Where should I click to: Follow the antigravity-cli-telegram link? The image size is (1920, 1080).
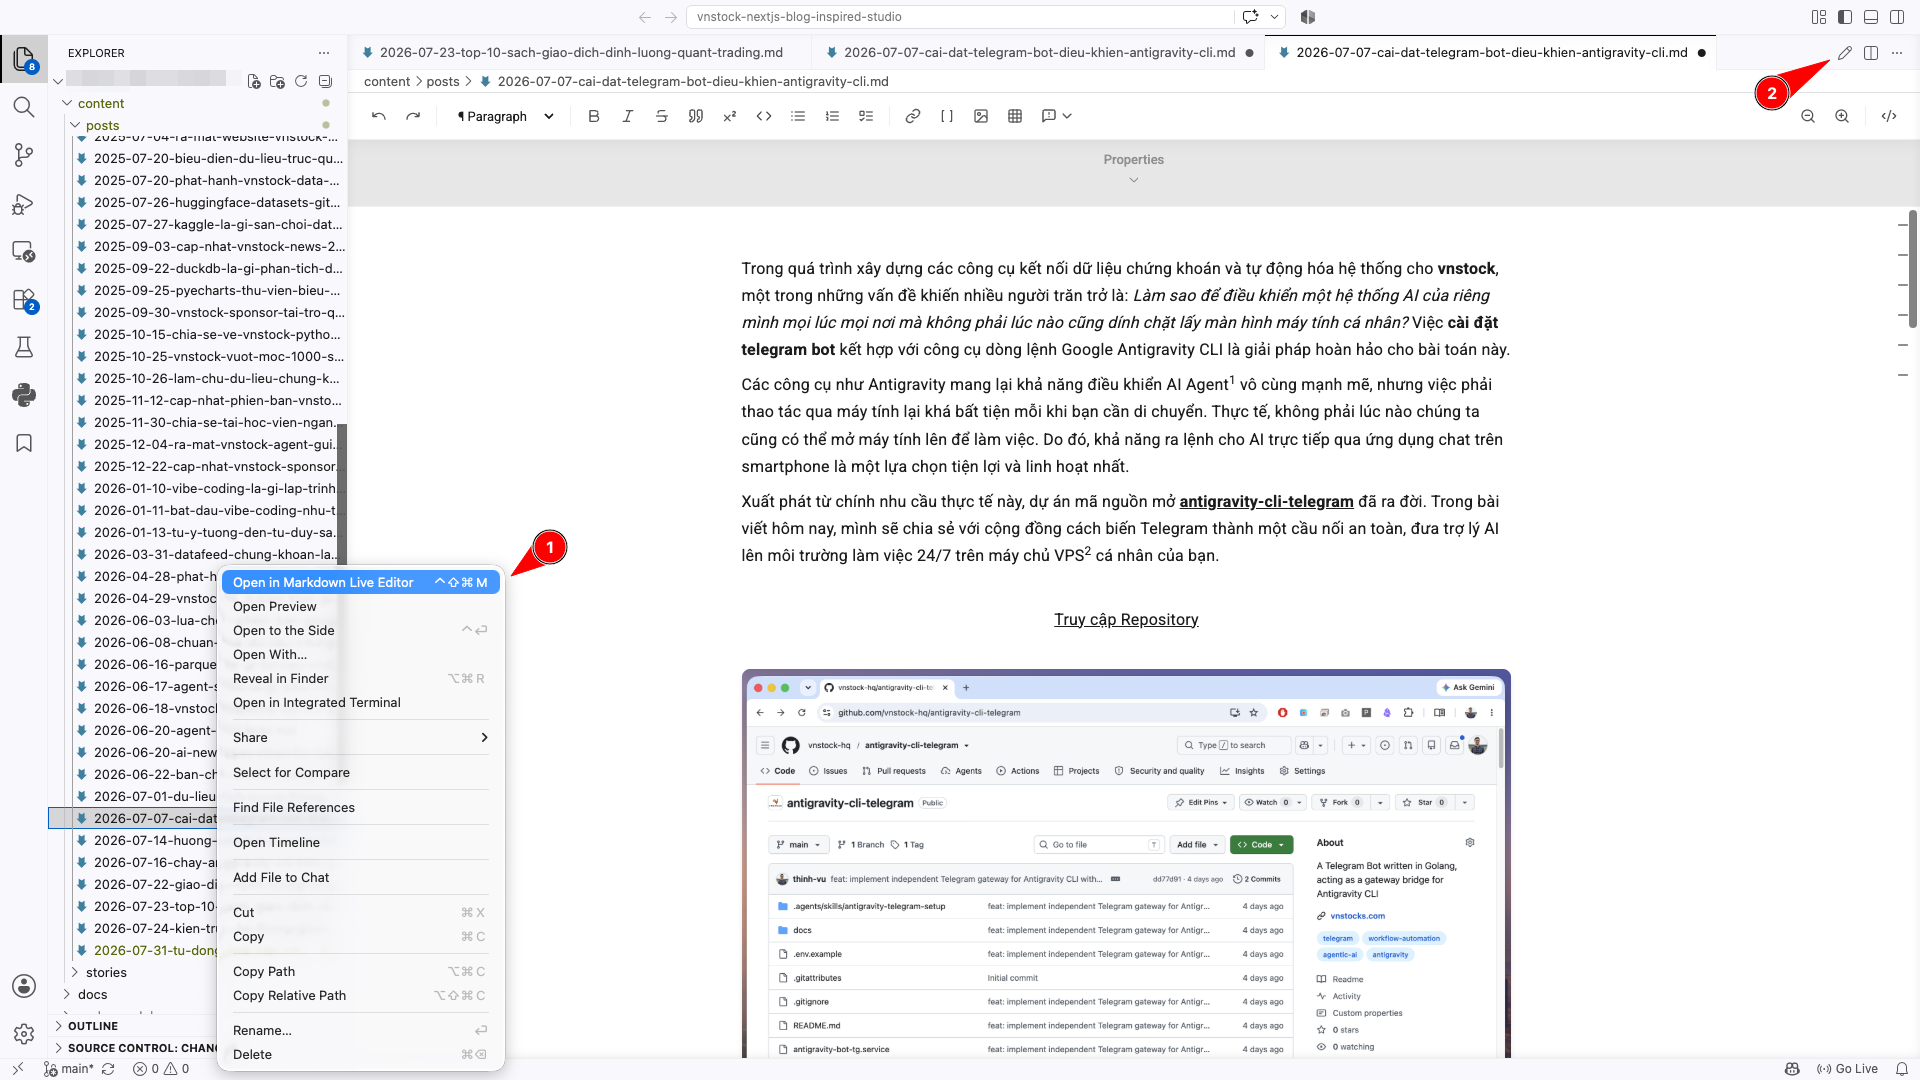tap(1266, 501)
